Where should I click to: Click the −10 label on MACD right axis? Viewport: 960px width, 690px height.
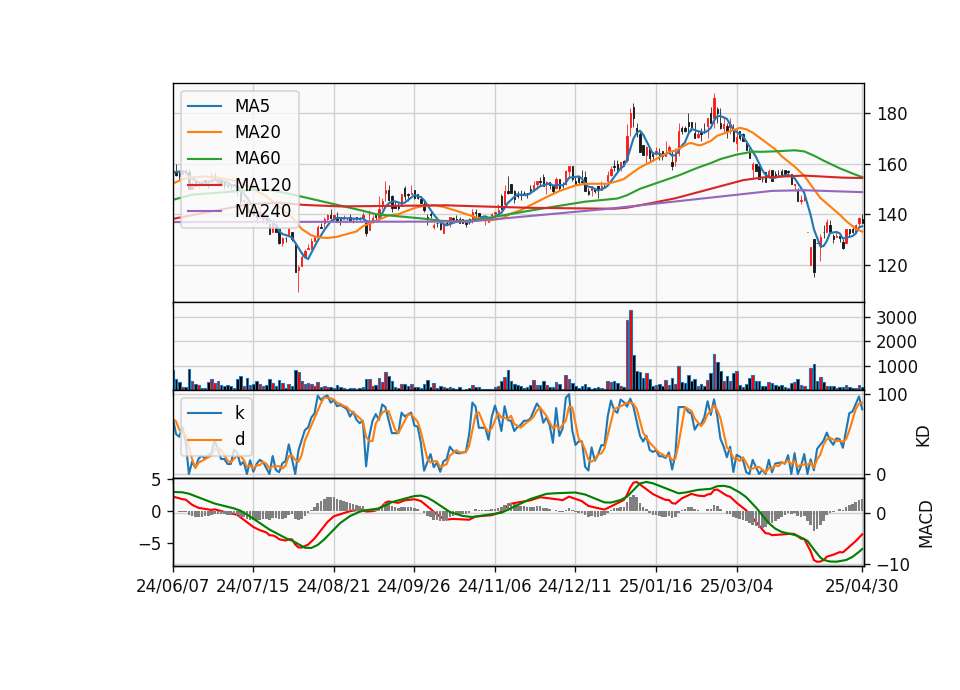pyautogui.click(x=893, y=564)
